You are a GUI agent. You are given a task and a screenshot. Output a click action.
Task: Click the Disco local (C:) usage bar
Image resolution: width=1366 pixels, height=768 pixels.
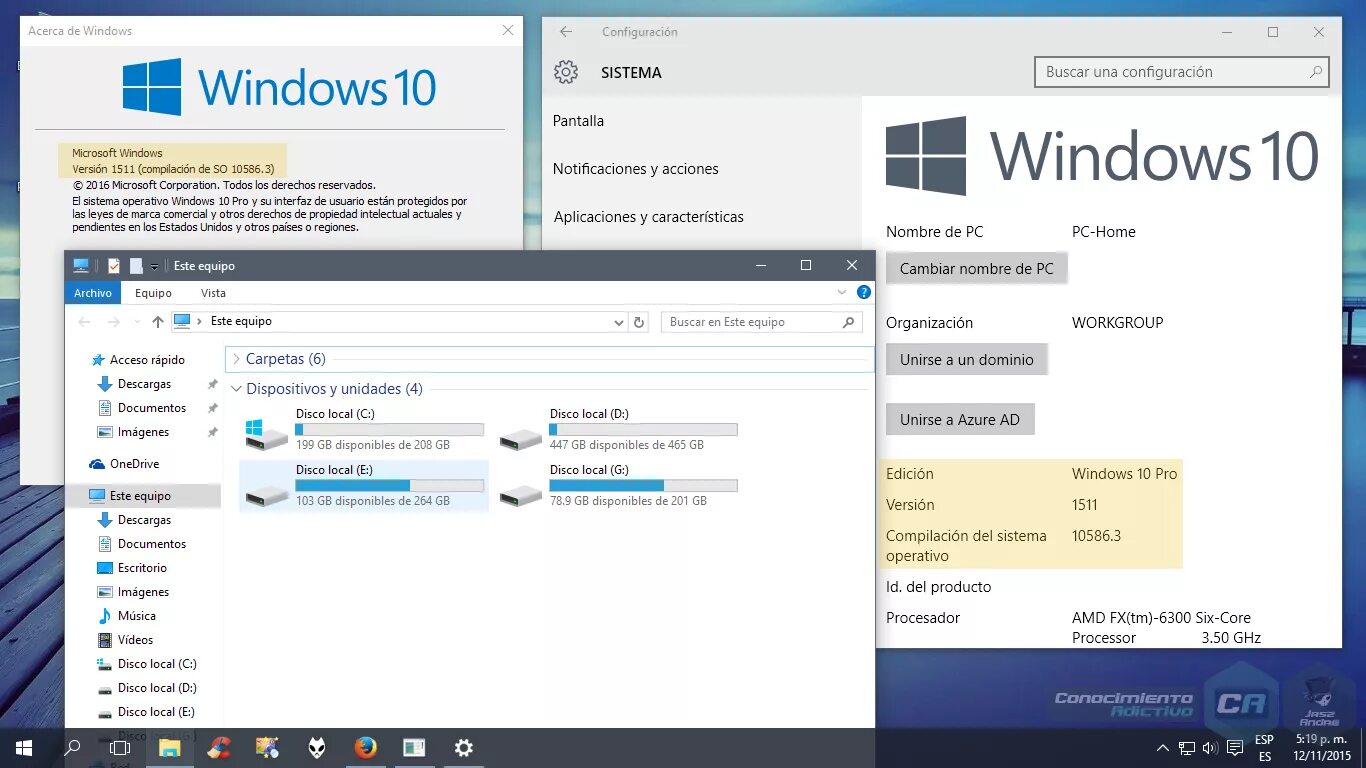[389, 429]
